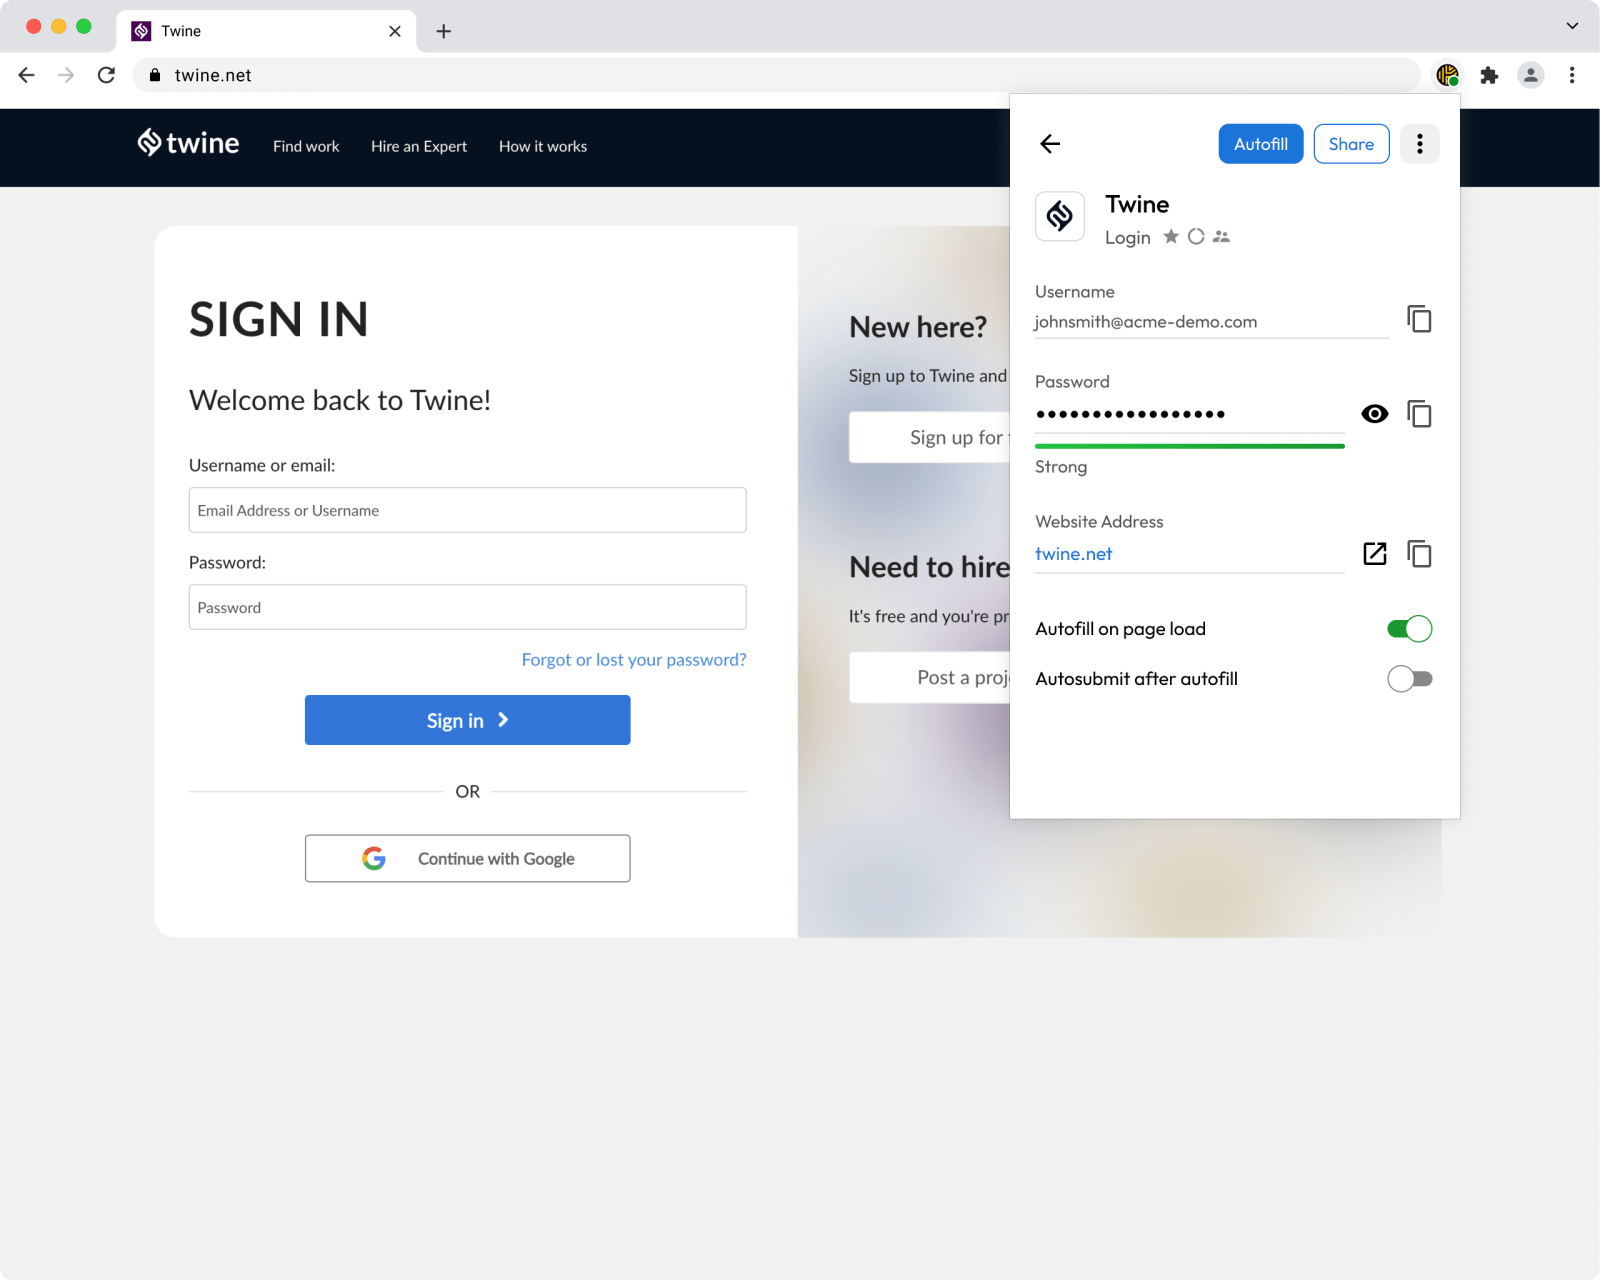This screenshot has width=1600, height=1280.
Task: Reveal the password with the eye icon
Action: (1374, 413)
